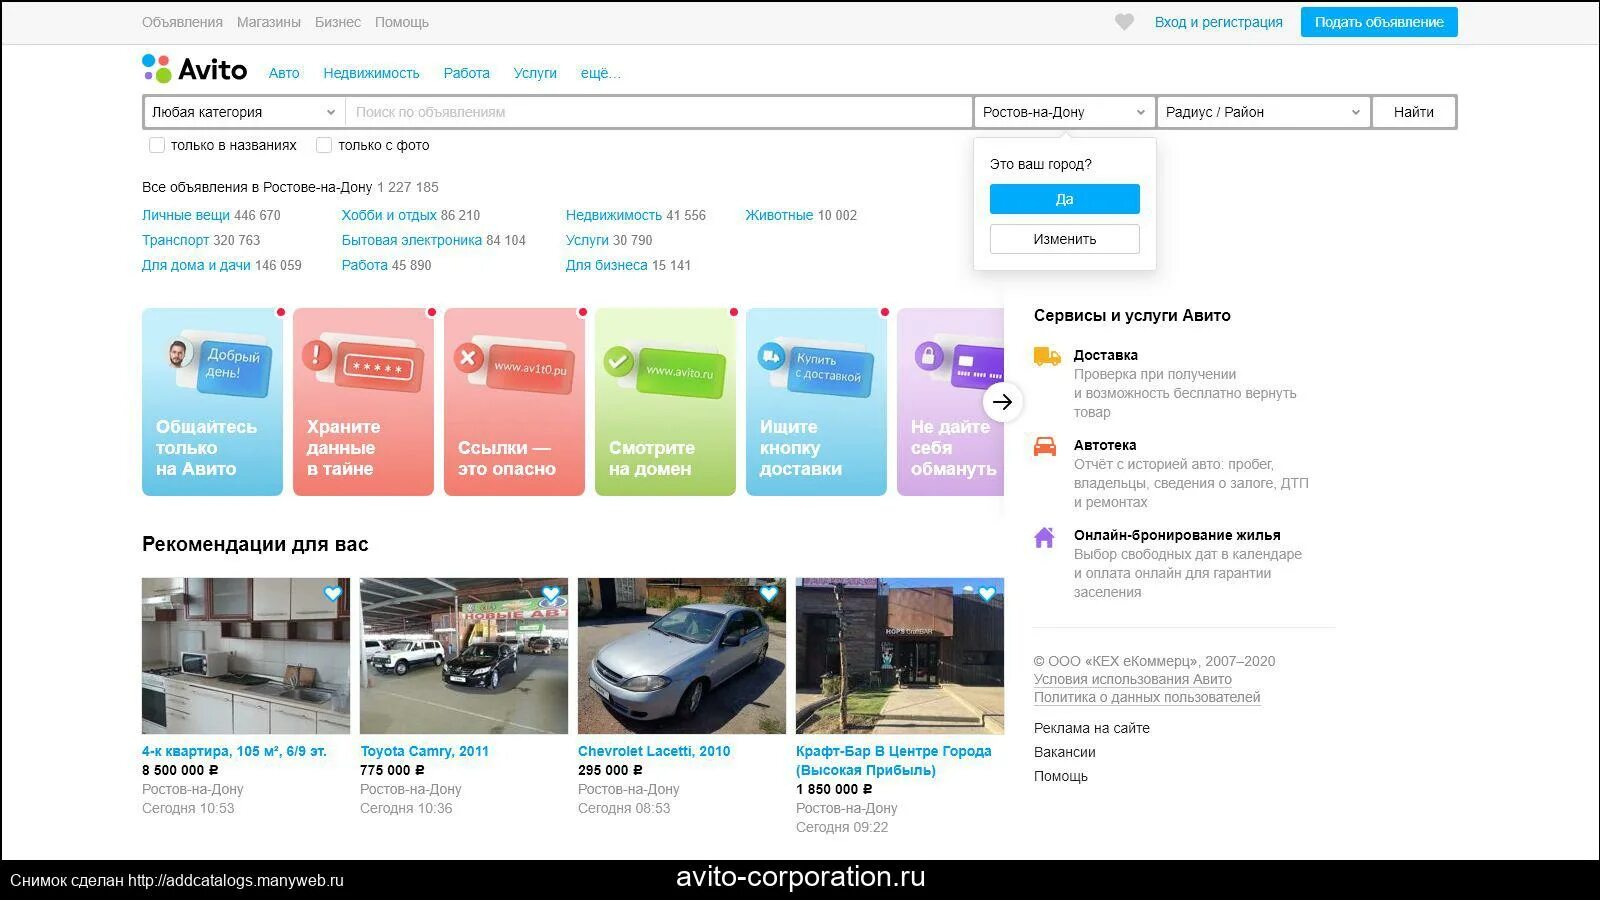Viewport: 1600px width, 900px height.
Task: Confirm city with Да button
Action: (1065, 199)
